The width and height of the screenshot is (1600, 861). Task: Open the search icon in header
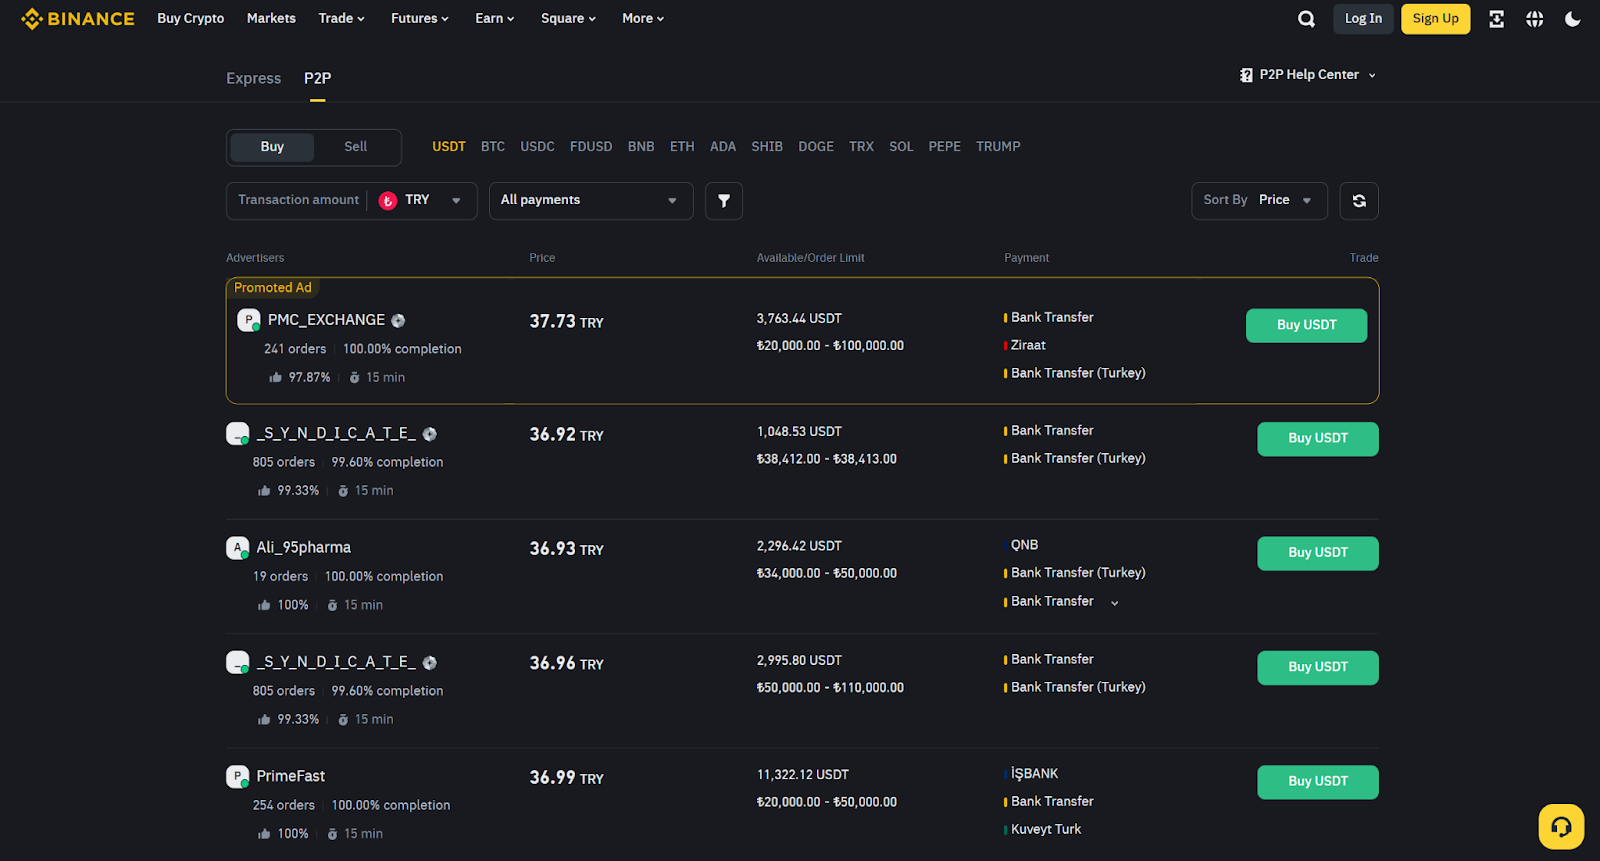click(x=1306, y=19)
